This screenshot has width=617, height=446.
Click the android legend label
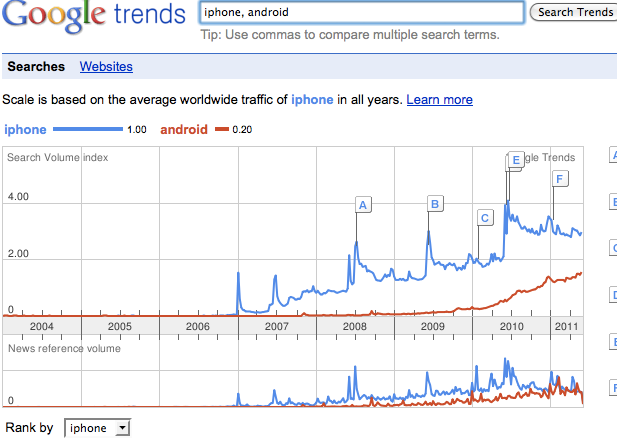pyautogui.click(x=184, y=129)
